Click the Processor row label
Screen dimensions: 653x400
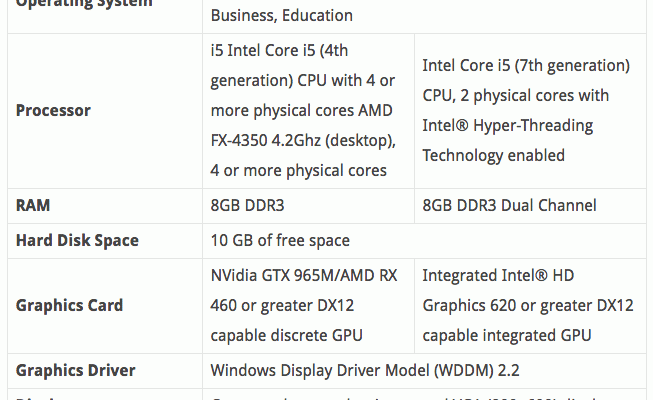pos(53,110)
